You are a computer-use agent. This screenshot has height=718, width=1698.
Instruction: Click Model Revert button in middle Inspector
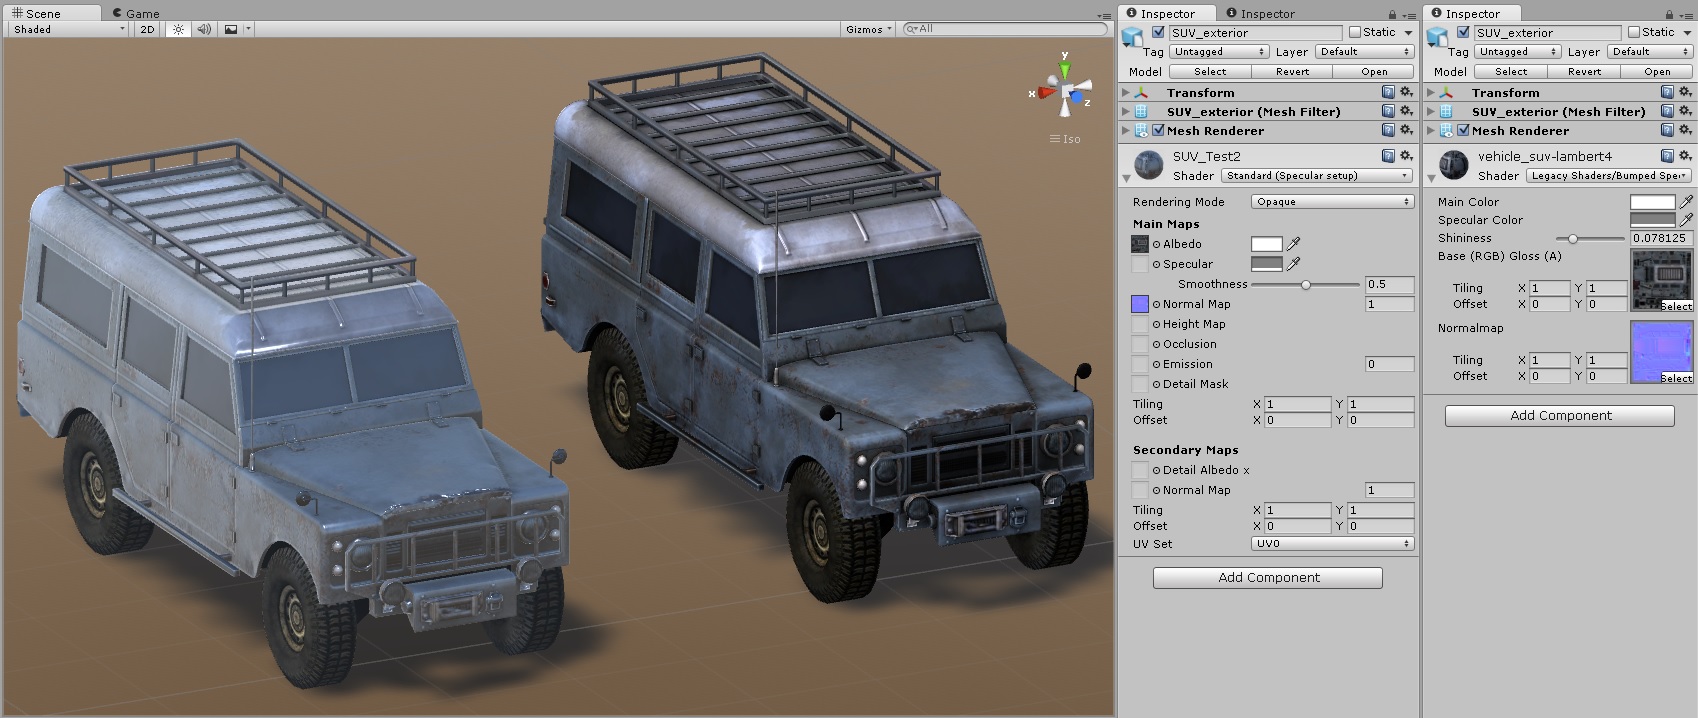point(1292,71)
